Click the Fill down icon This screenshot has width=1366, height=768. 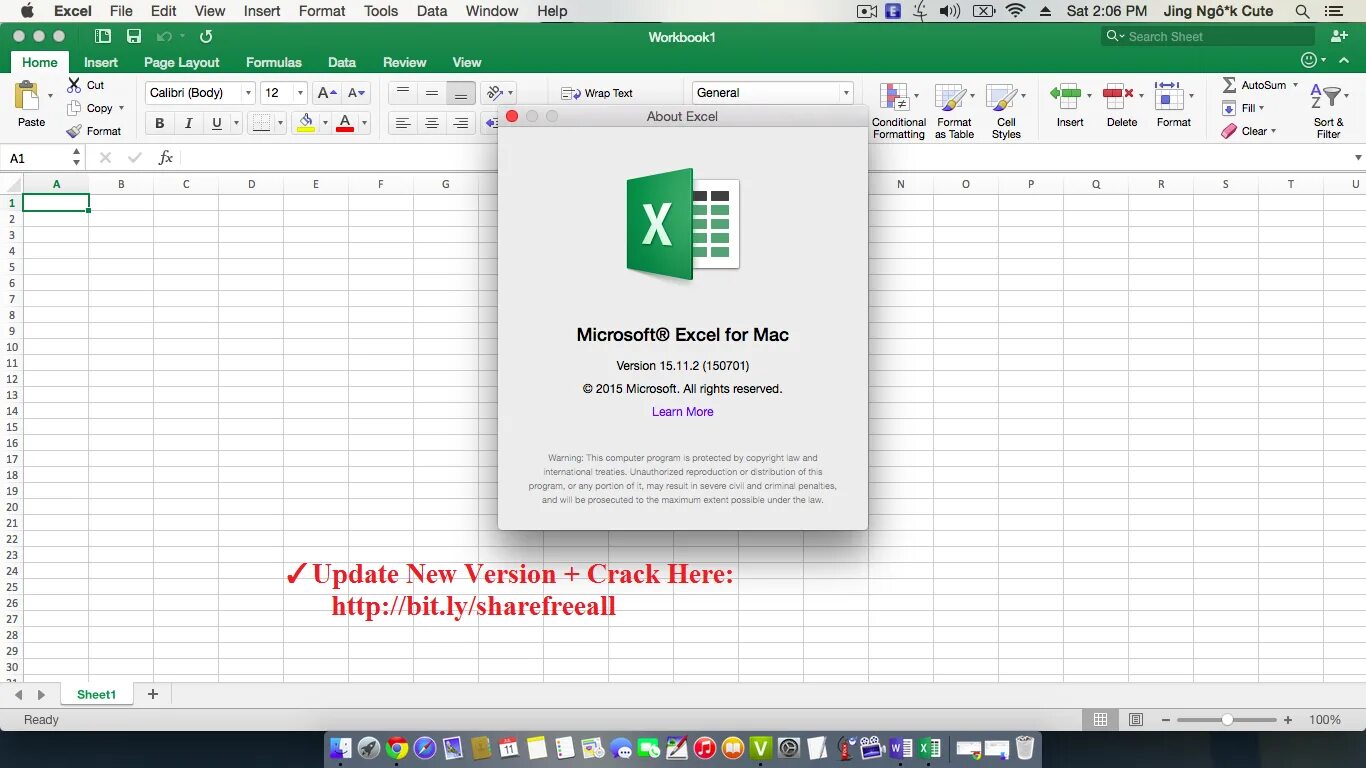pyautogui.click(x=1229, y=108)
